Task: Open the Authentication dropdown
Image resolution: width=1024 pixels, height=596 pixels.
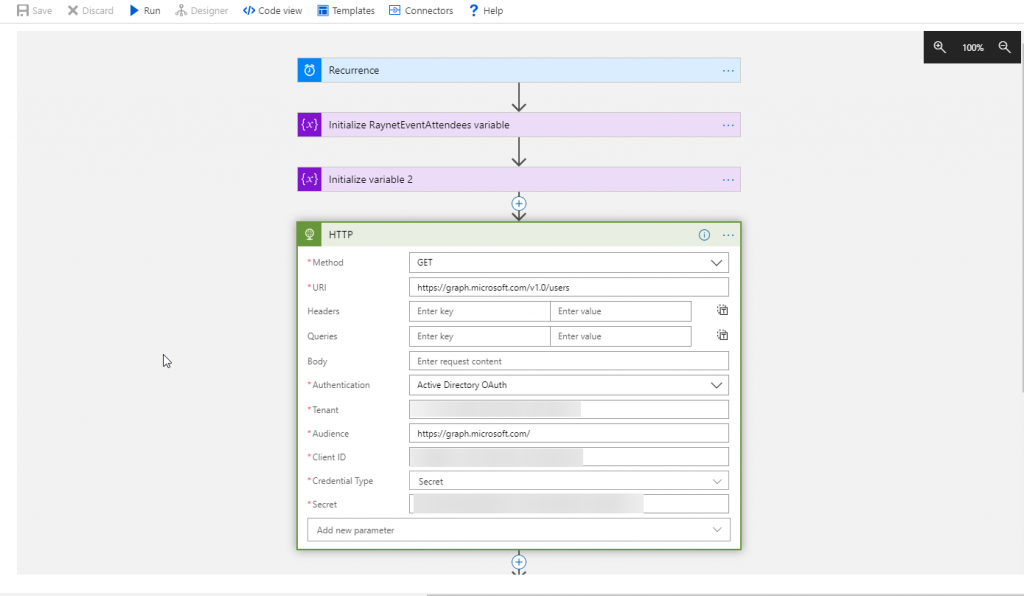Action: coord(569,385)
